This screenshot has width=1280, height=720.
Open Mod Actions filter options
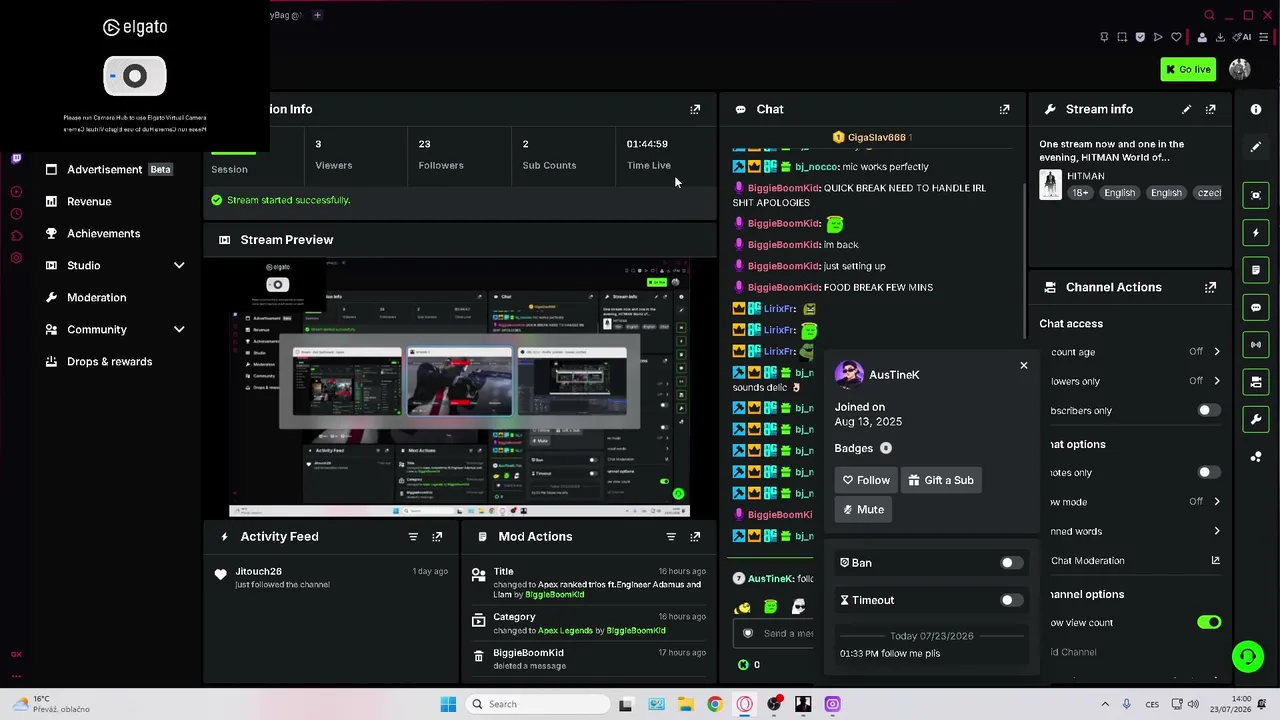[671, 537]
